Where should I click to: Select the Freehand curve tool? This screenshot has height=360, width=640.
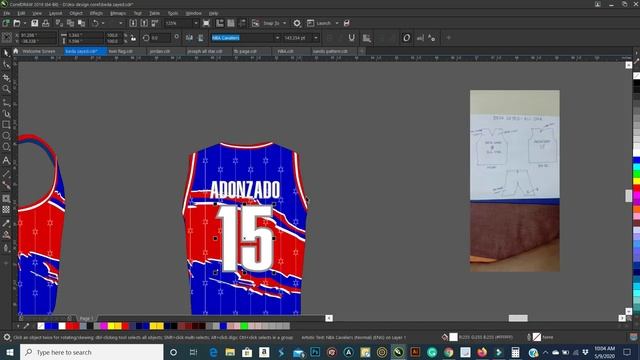click(x=6, y=102)
